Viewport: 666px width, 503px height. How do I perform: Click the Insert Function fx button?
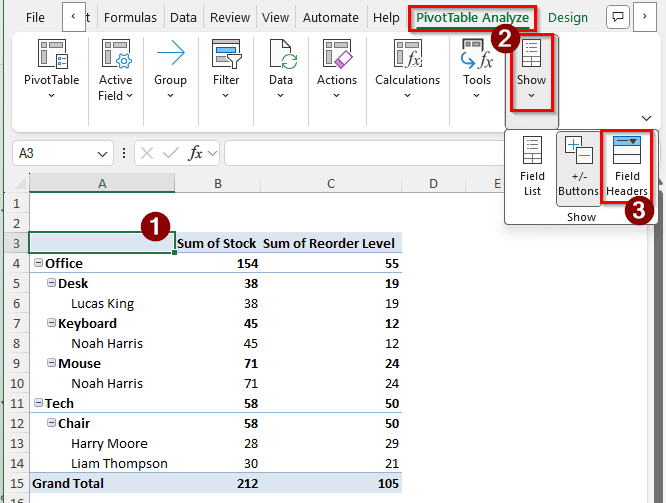[196, 153]
